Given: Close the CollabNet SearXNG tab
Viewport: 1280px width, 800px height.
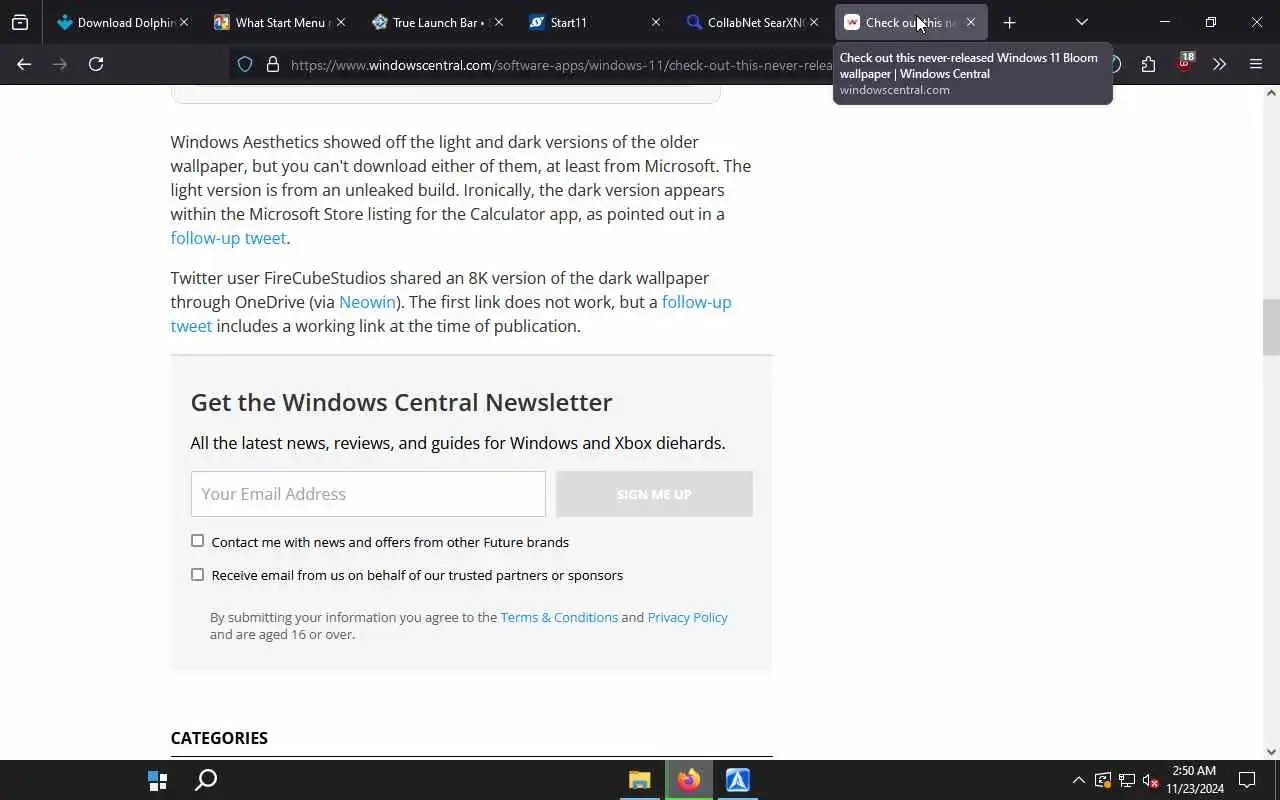Looking at the screenshot, I should (x=813, y=22).
